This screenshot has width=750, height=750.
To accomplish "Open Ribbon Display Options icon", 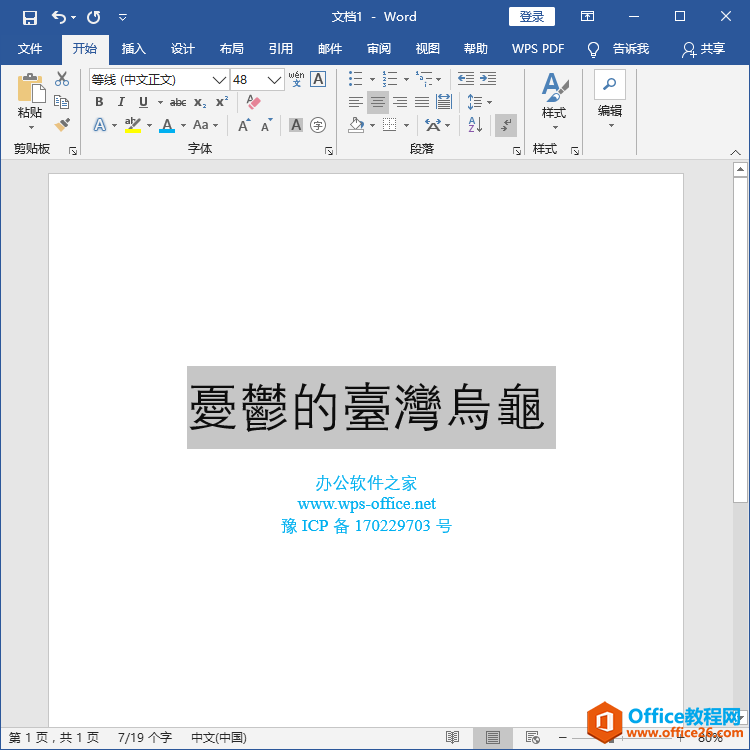I will click(x=587, y=17).
